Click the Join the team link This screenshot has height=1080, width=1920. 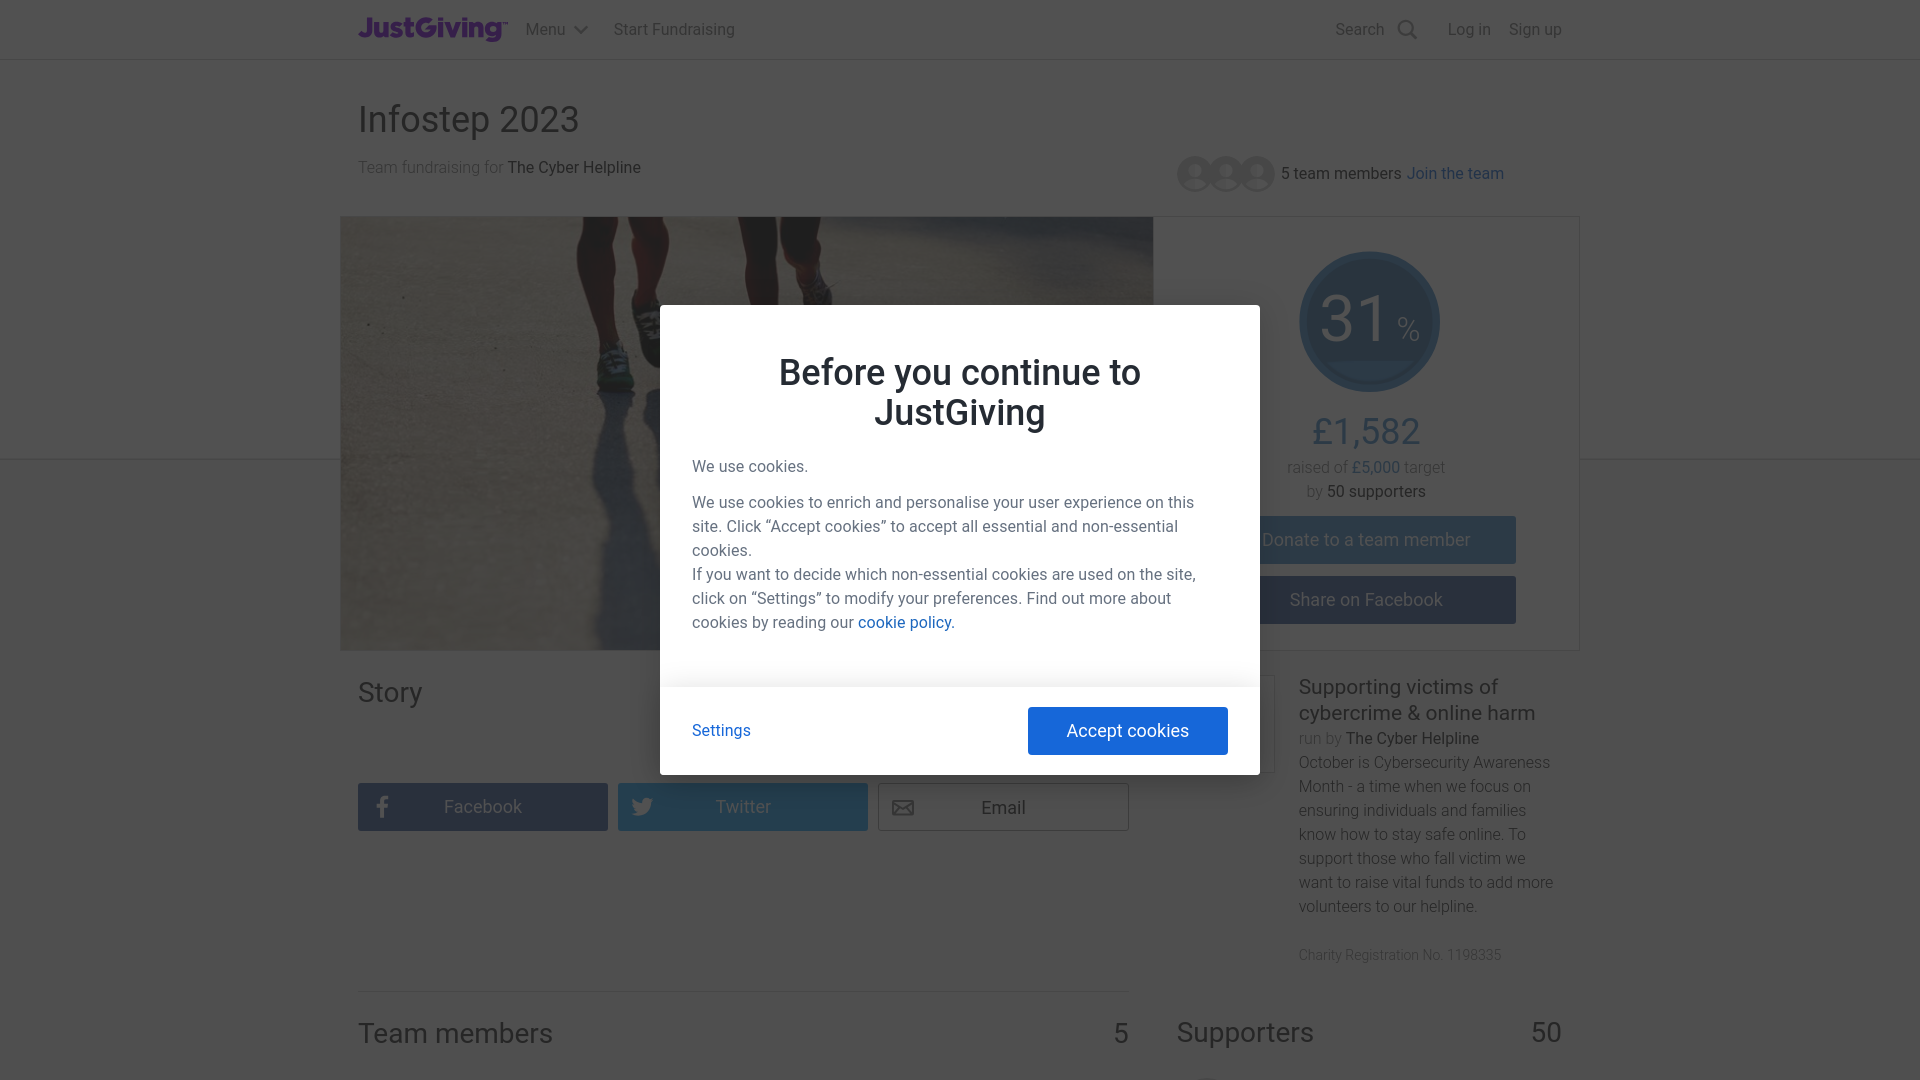(1455, 173)
